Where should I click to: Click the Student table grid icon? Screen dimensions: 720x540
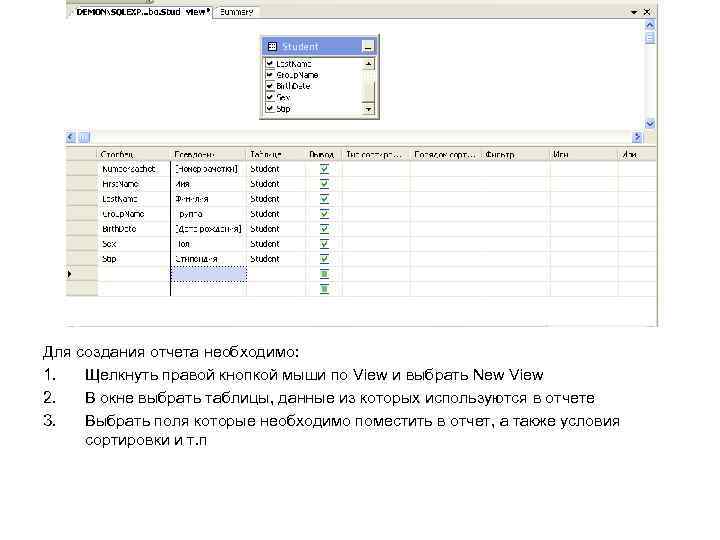tap(272, 46)
